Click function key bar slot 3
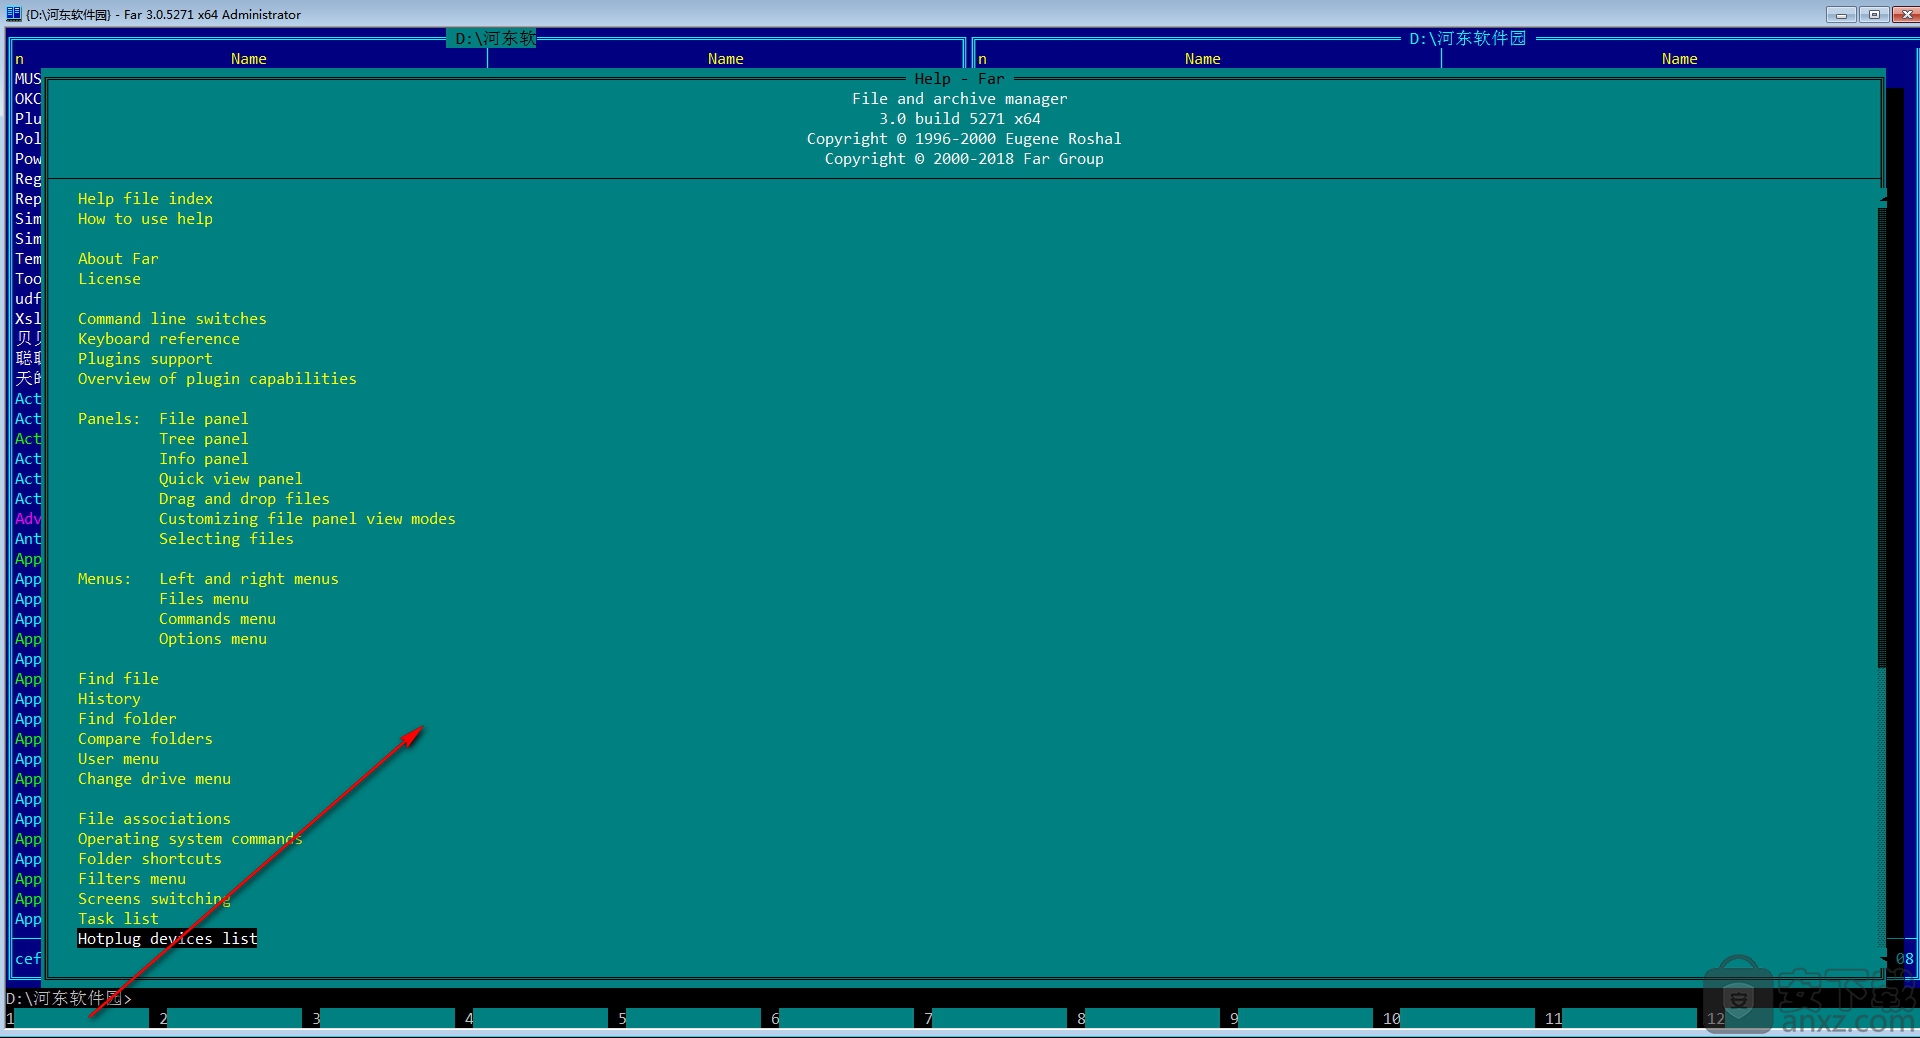This screenshot has width=1920, height=1038. (x=383, y=1018)
